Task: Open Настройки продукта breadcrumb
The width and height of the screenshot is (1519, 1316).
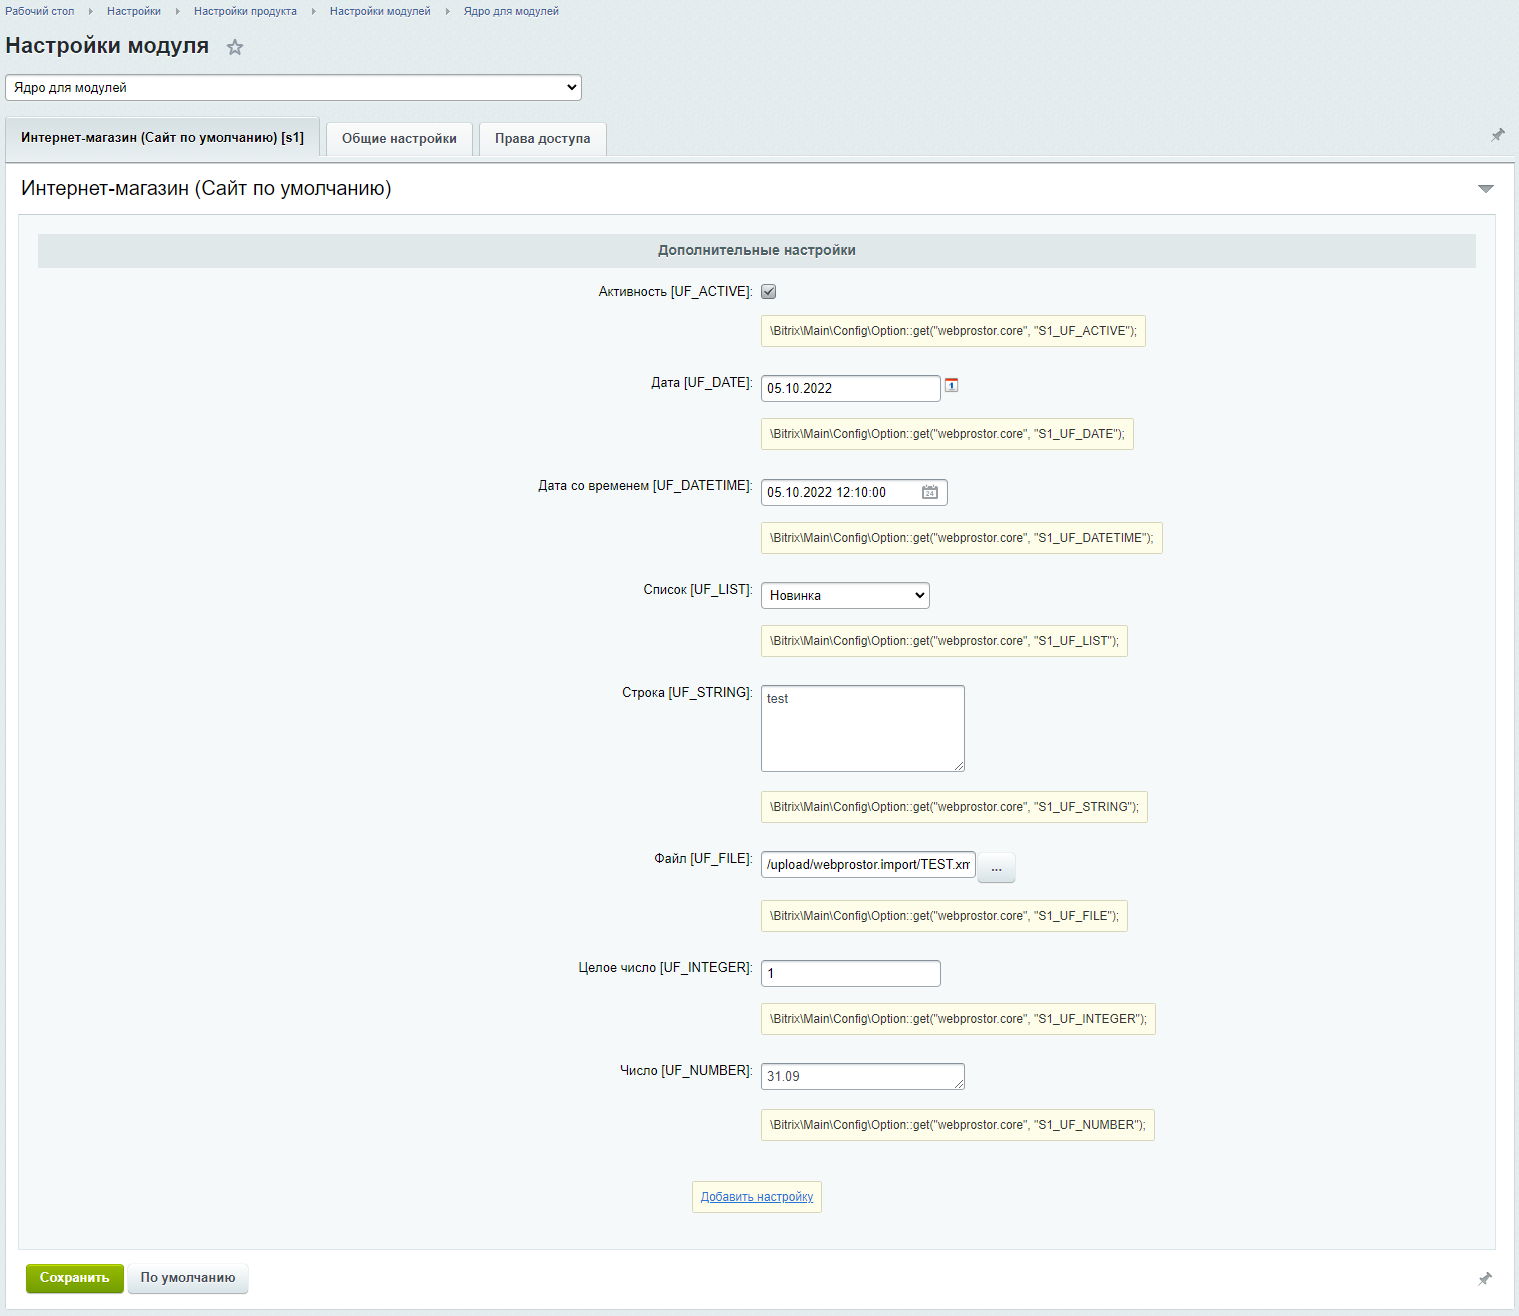Action: tap(245, 11)
